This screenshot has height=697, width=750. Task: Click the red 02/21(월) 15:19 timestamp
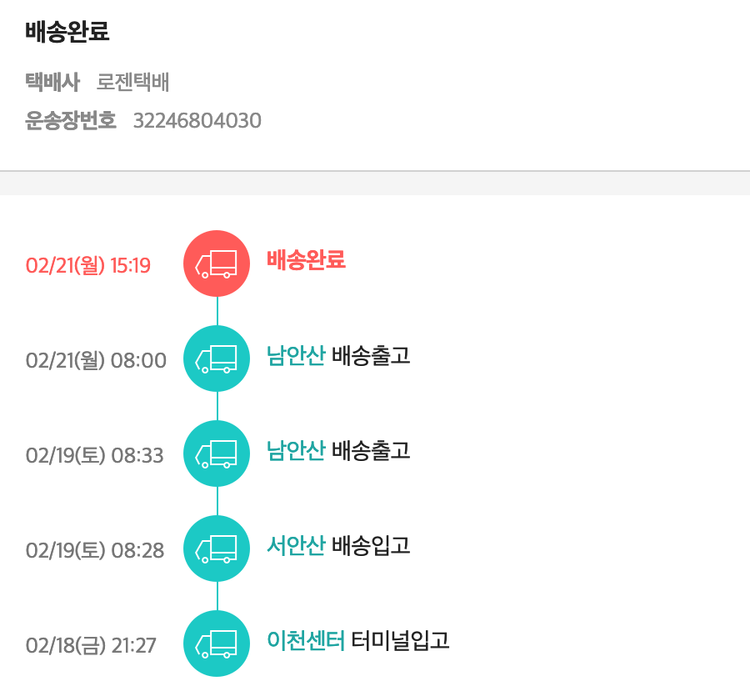(x=88, y=266)
